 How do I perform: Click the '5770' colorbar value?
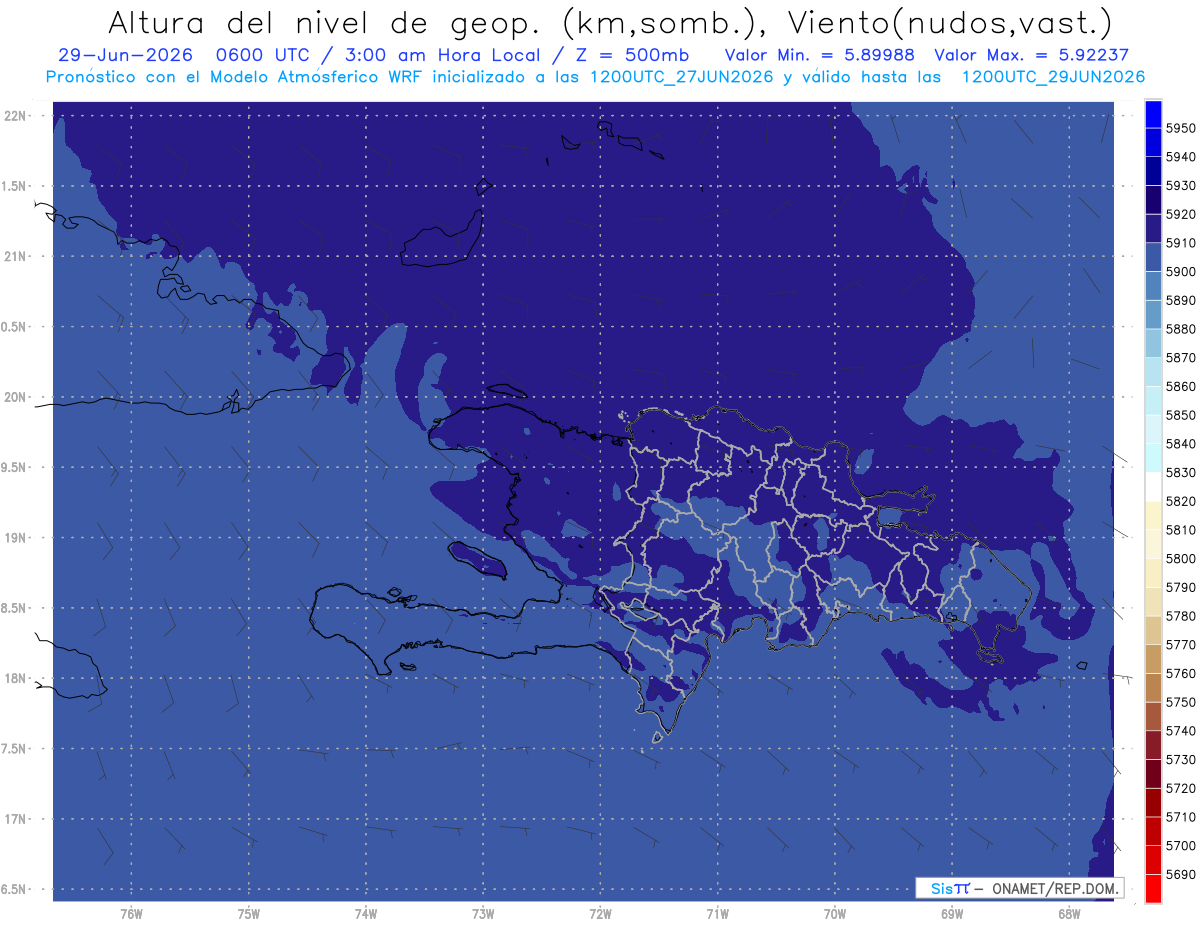click(x=1181, y=645)
